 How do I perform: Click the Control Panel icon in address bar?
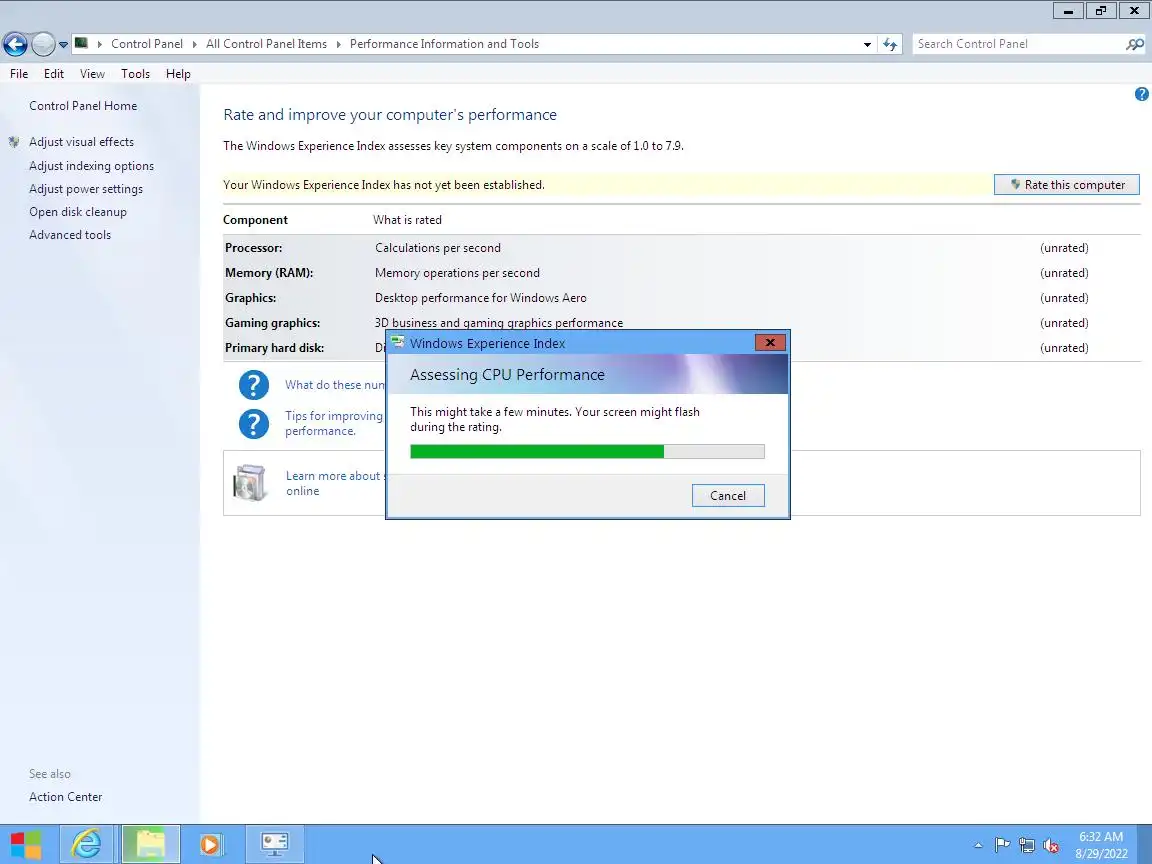click(82, 43)
